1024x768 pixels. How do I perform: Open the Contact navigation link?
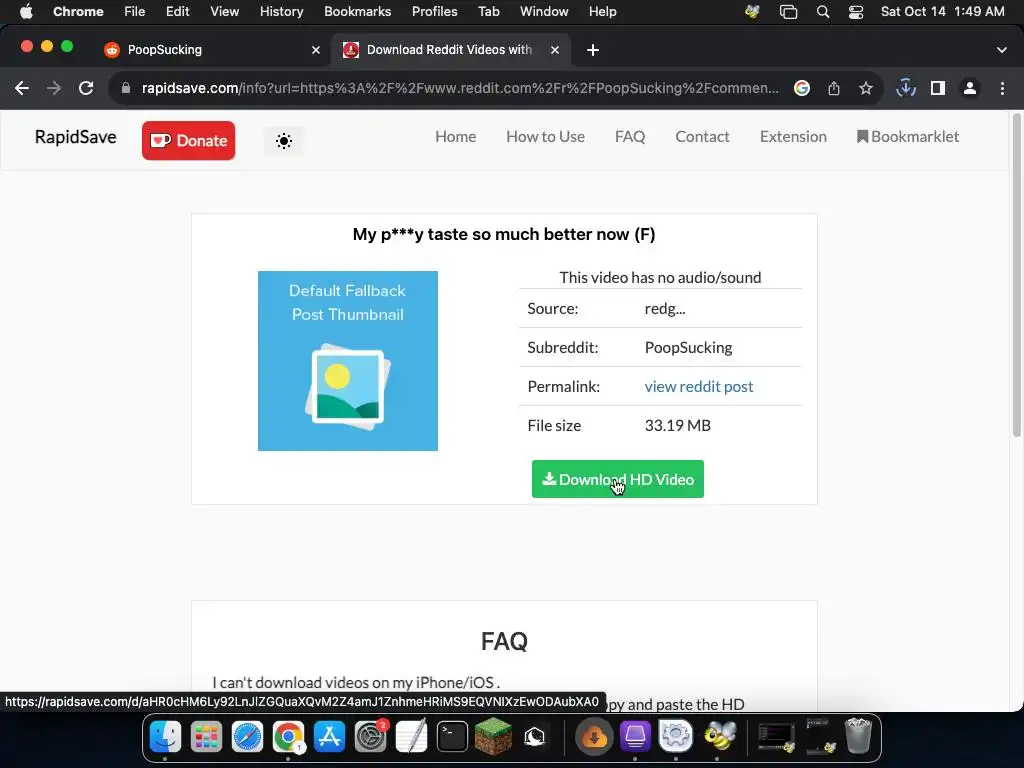tap(702, 136)
